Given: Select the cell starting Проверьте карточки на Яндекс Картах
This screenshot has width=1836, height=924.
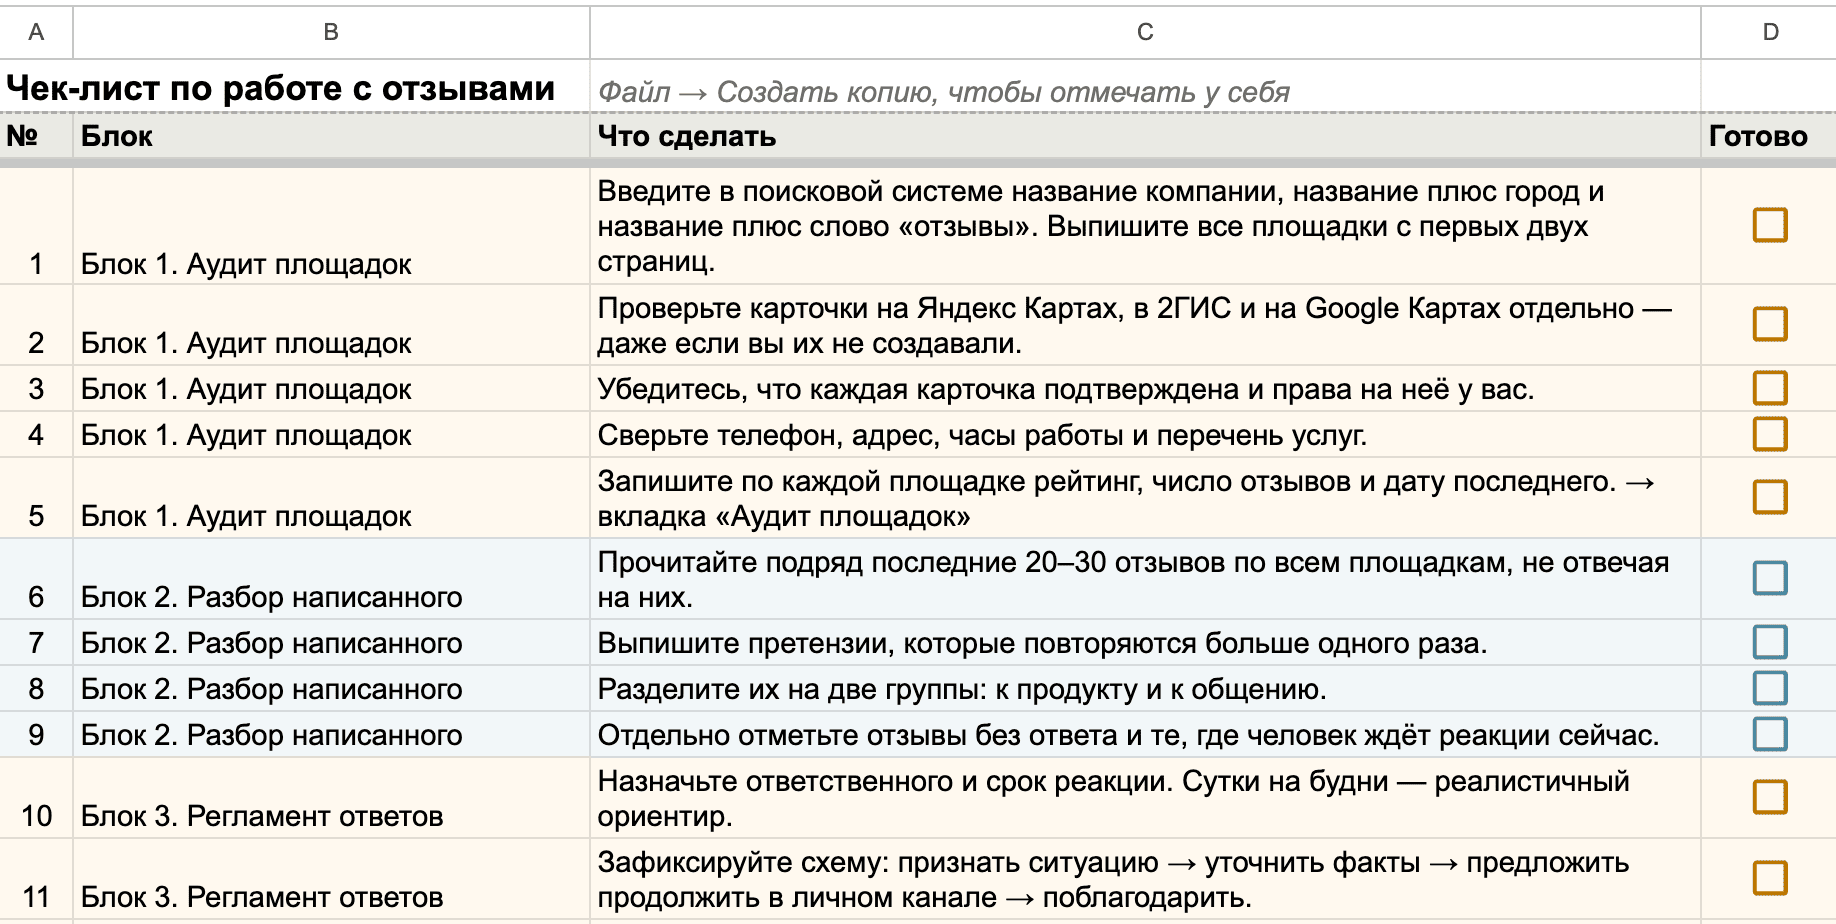Looking at the screenshot, I should pos(1145,325).
